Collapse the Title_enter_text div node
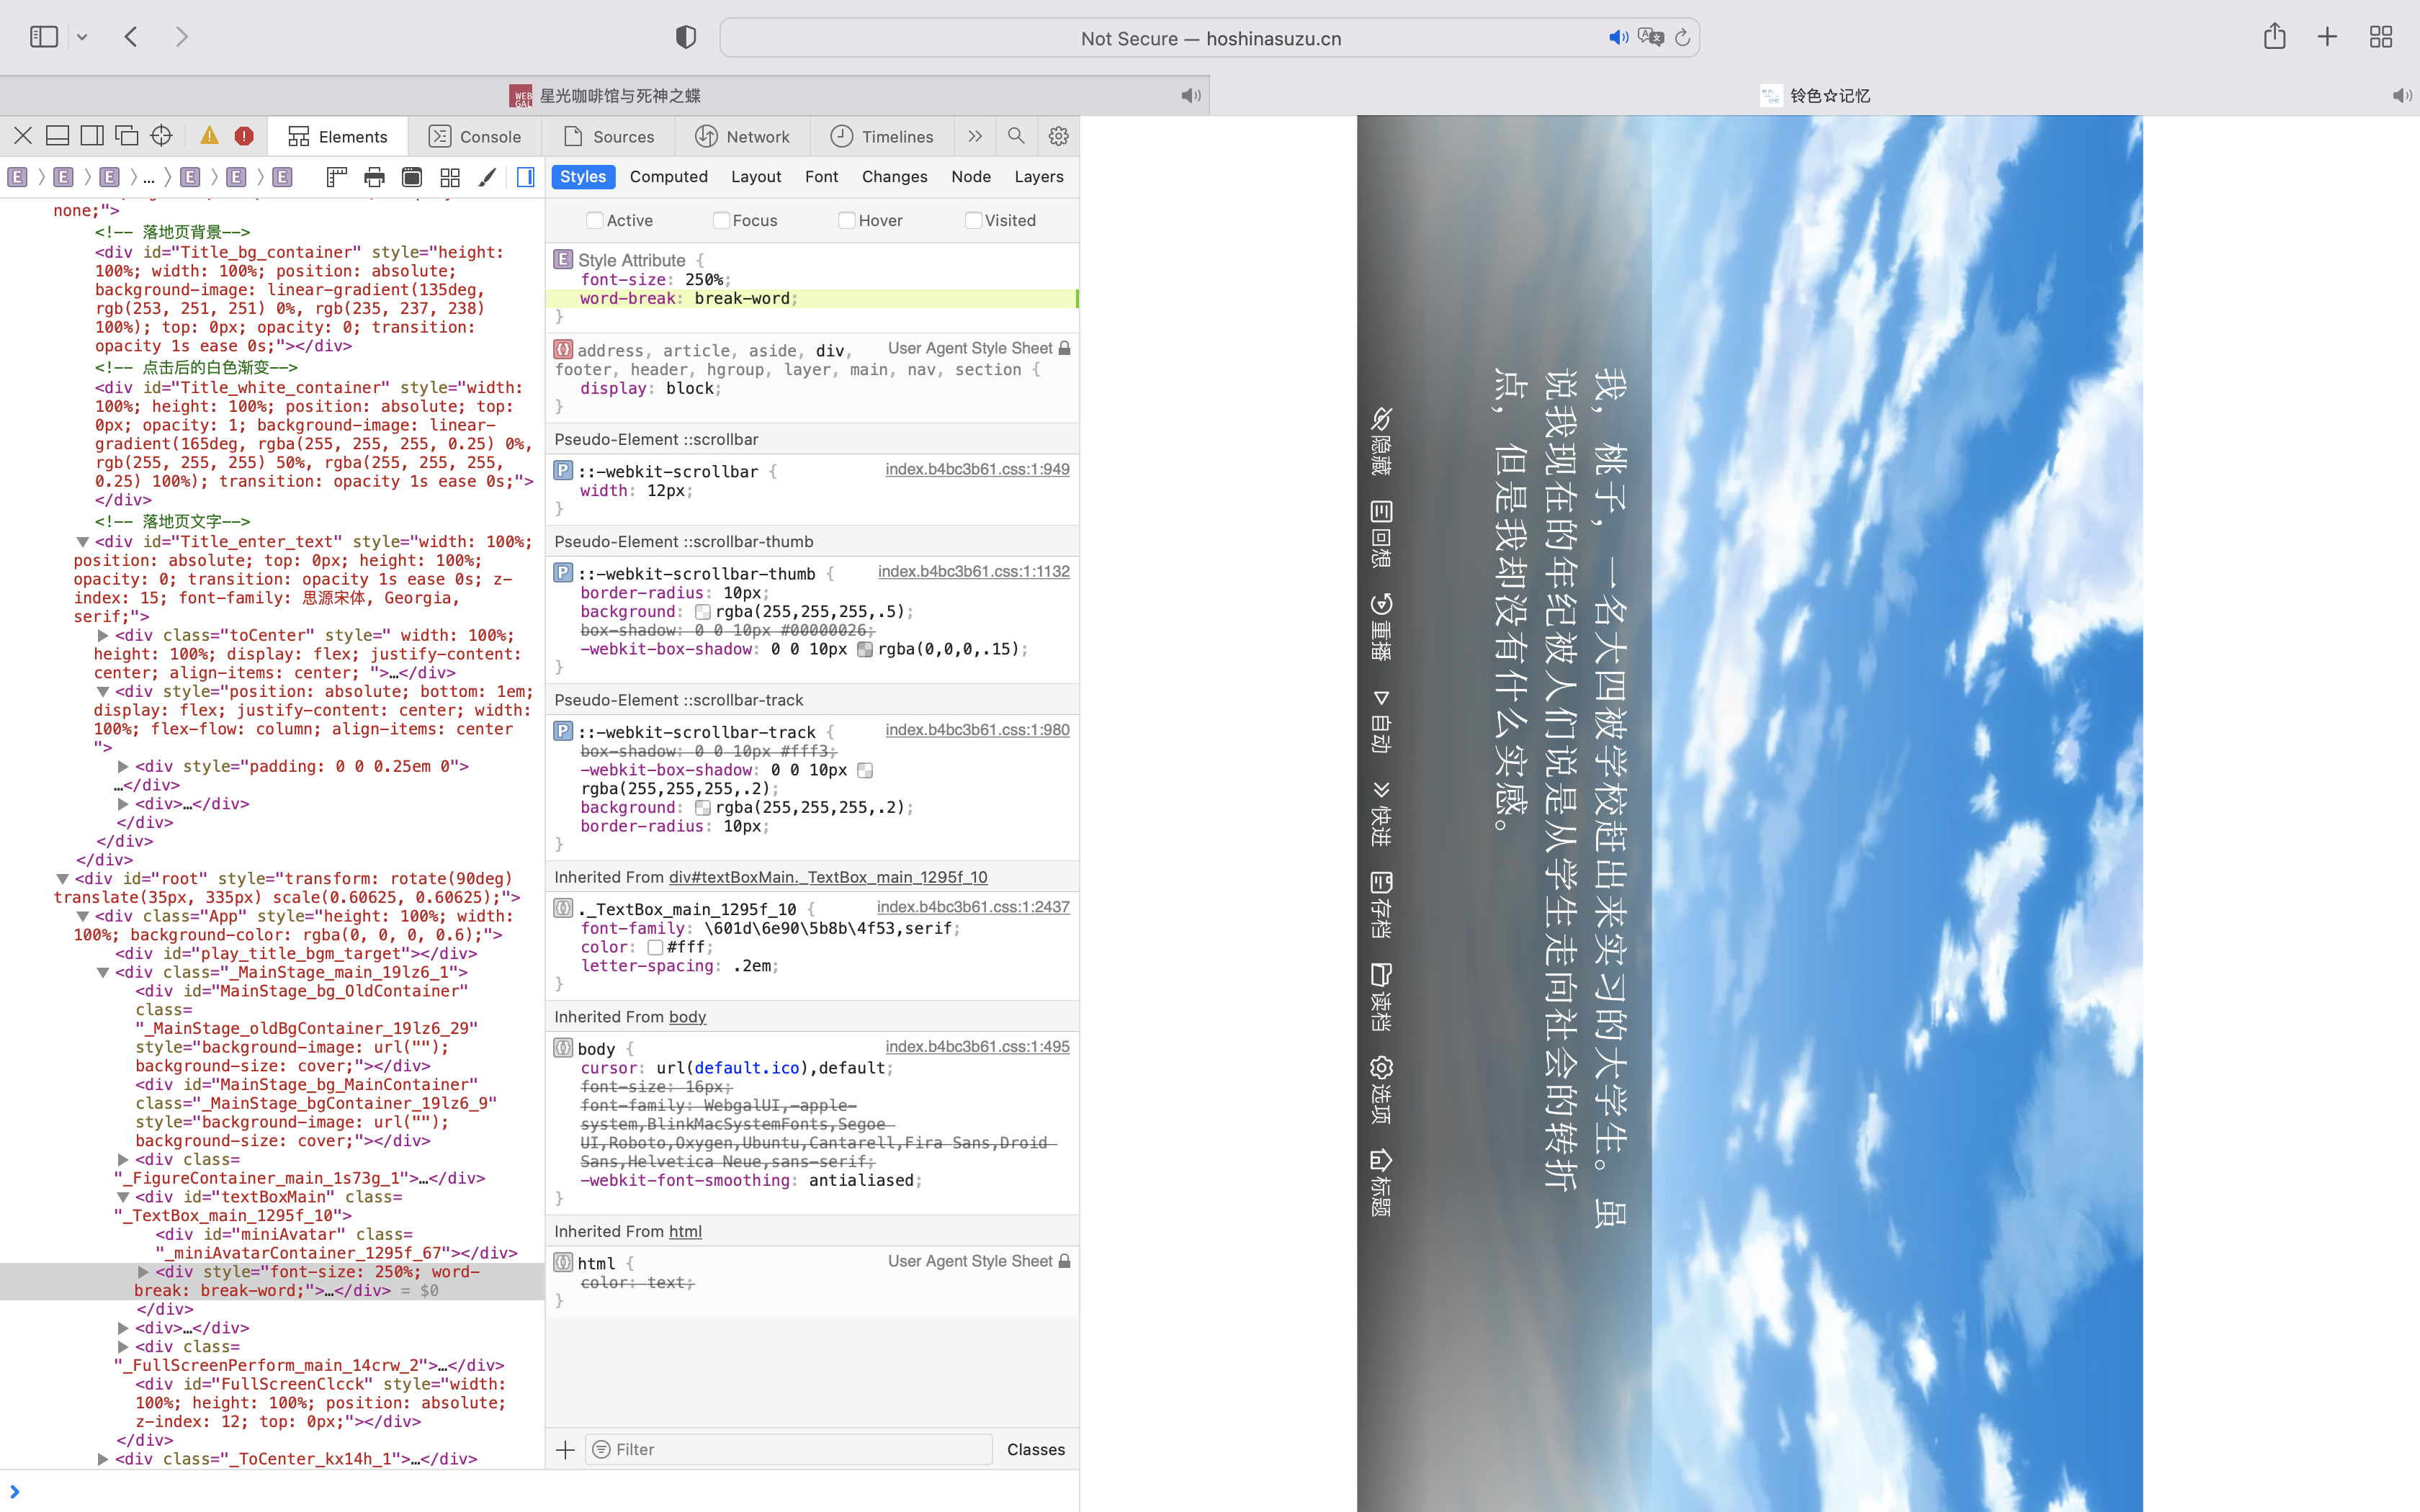Image resolution: width=2420 pixels, height=1512 pixels. coord(84,541)
